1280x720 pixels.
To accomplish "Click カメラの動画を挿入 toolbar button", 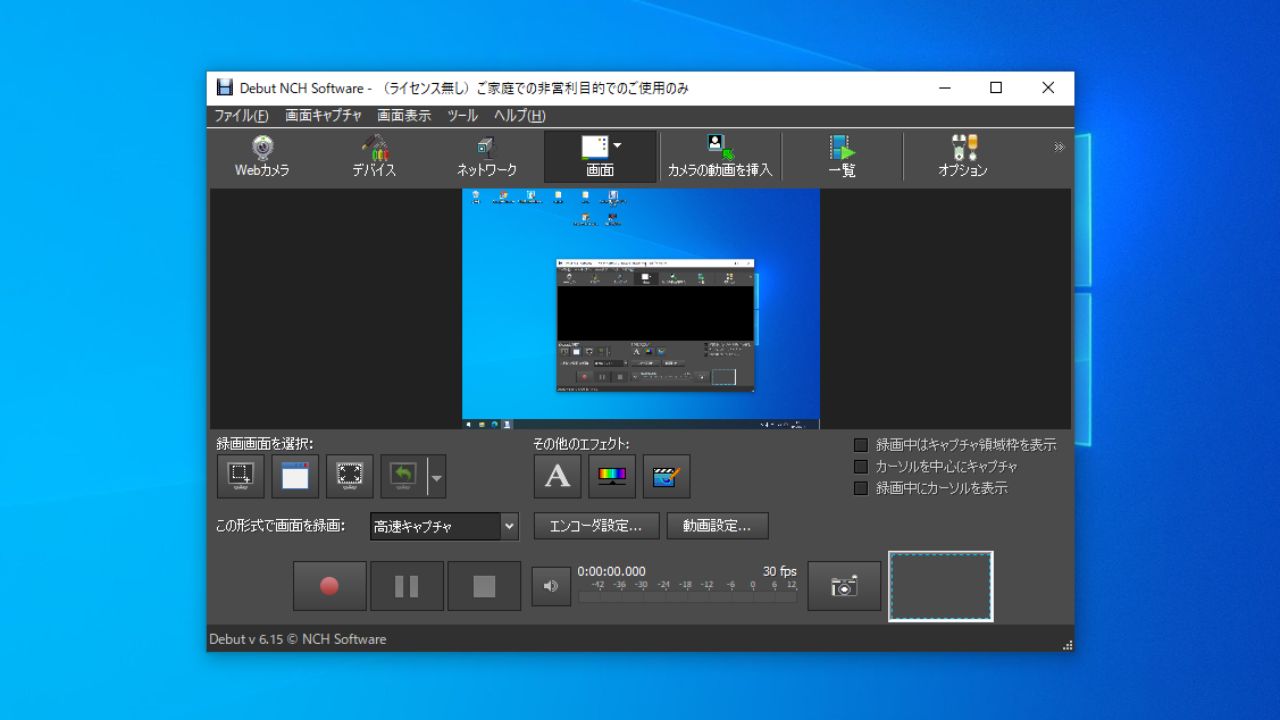I will coord(720,157).
